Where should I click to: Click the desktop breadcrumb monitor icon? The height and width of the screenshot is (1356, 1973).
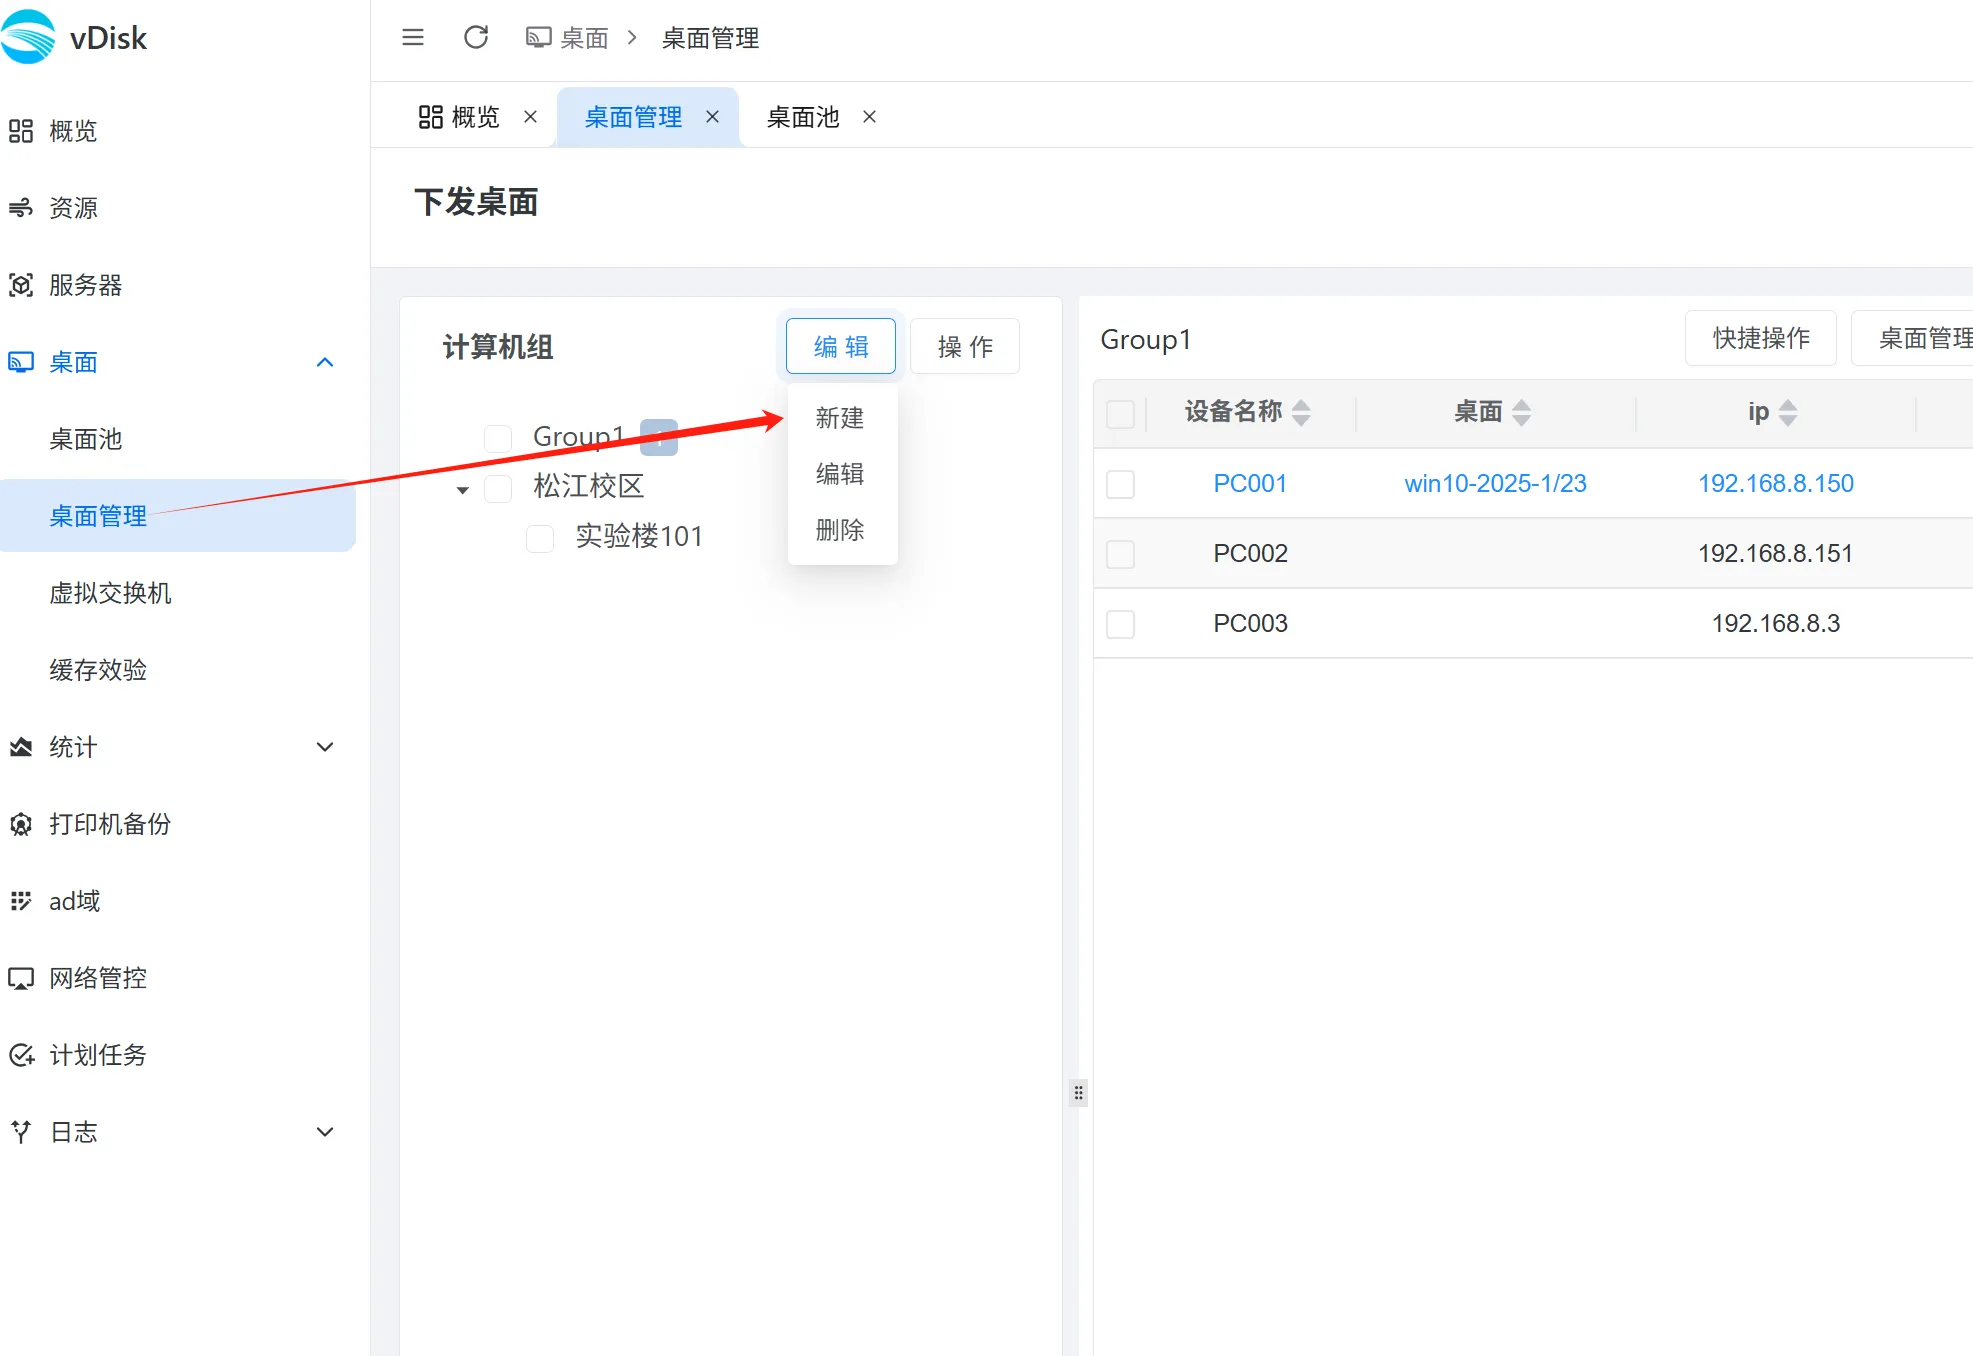coord(539,38)
